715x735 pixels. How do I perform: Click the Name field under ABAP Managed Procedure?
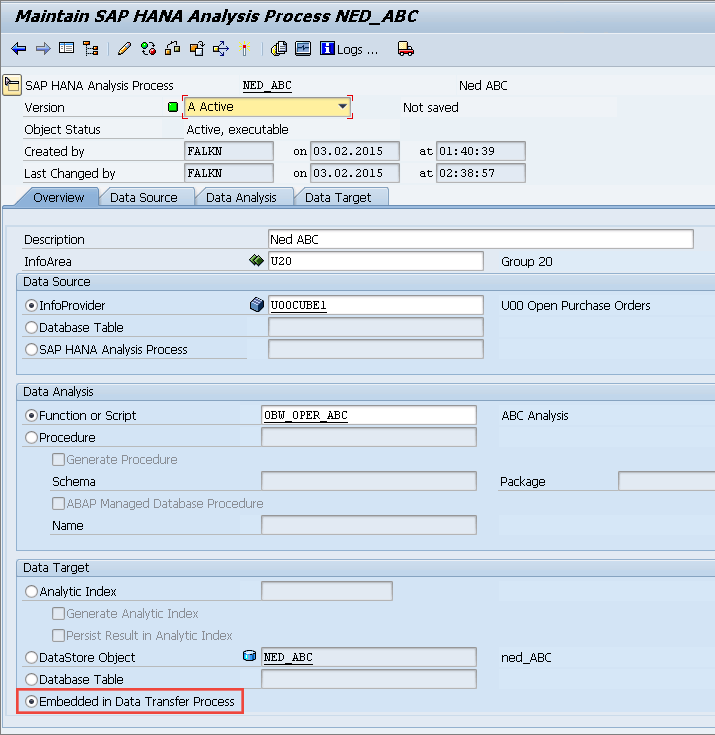pos(369,525)
